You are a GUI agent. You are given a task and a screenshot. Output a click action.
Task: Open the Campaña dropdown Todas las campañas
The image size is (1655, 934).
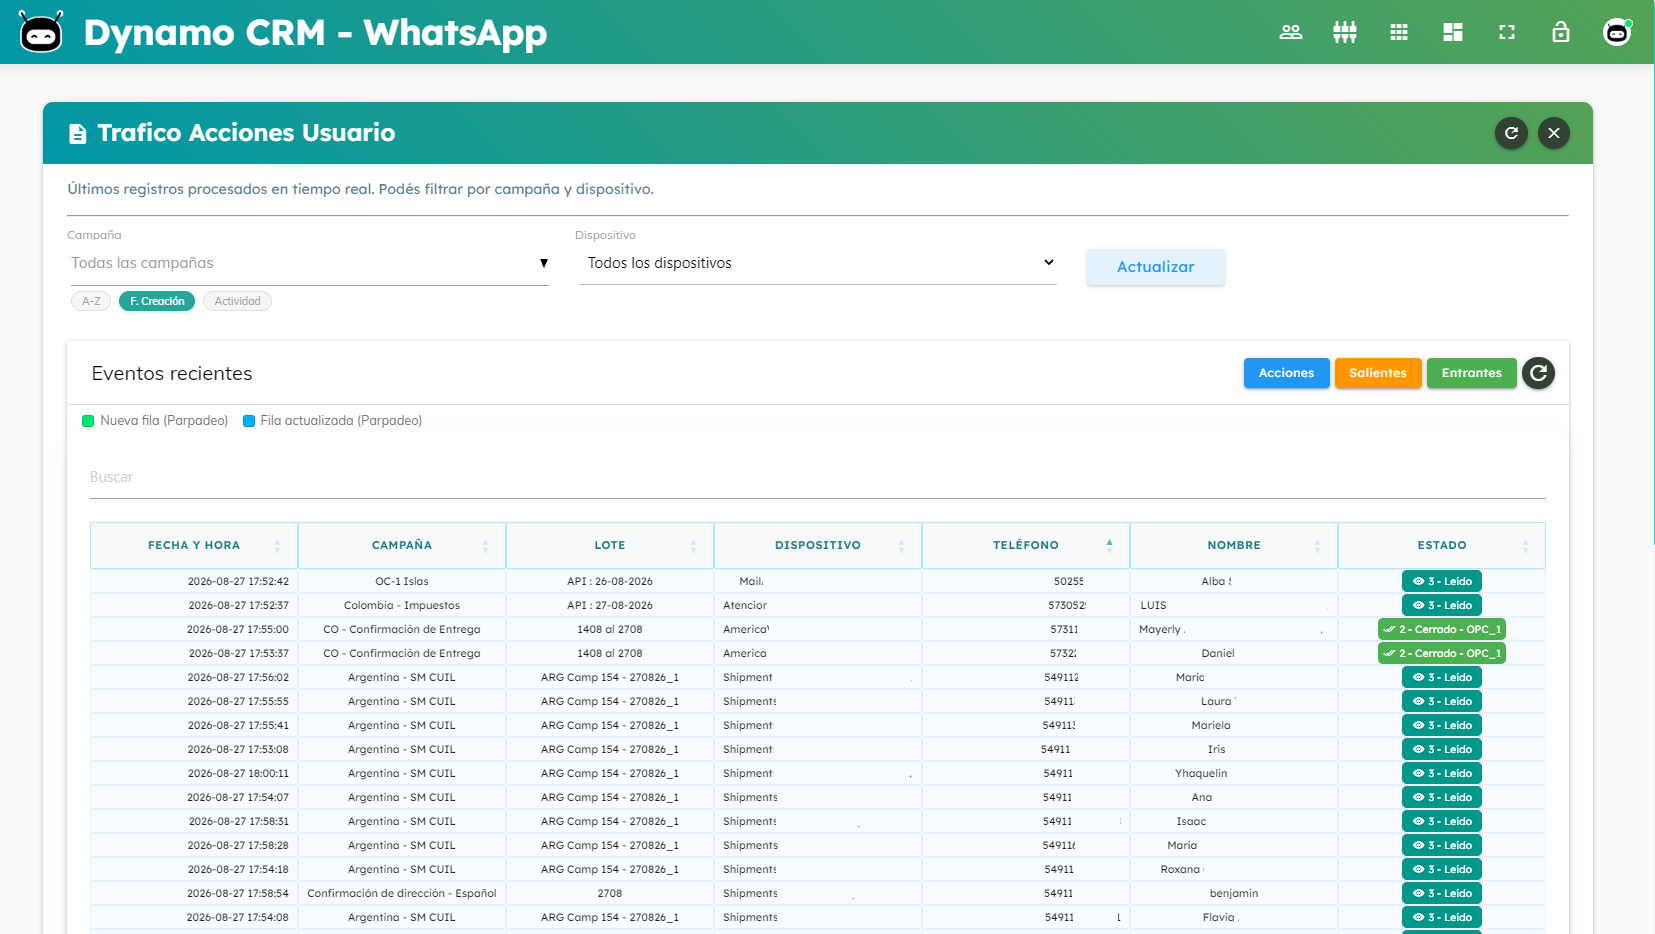308,263
